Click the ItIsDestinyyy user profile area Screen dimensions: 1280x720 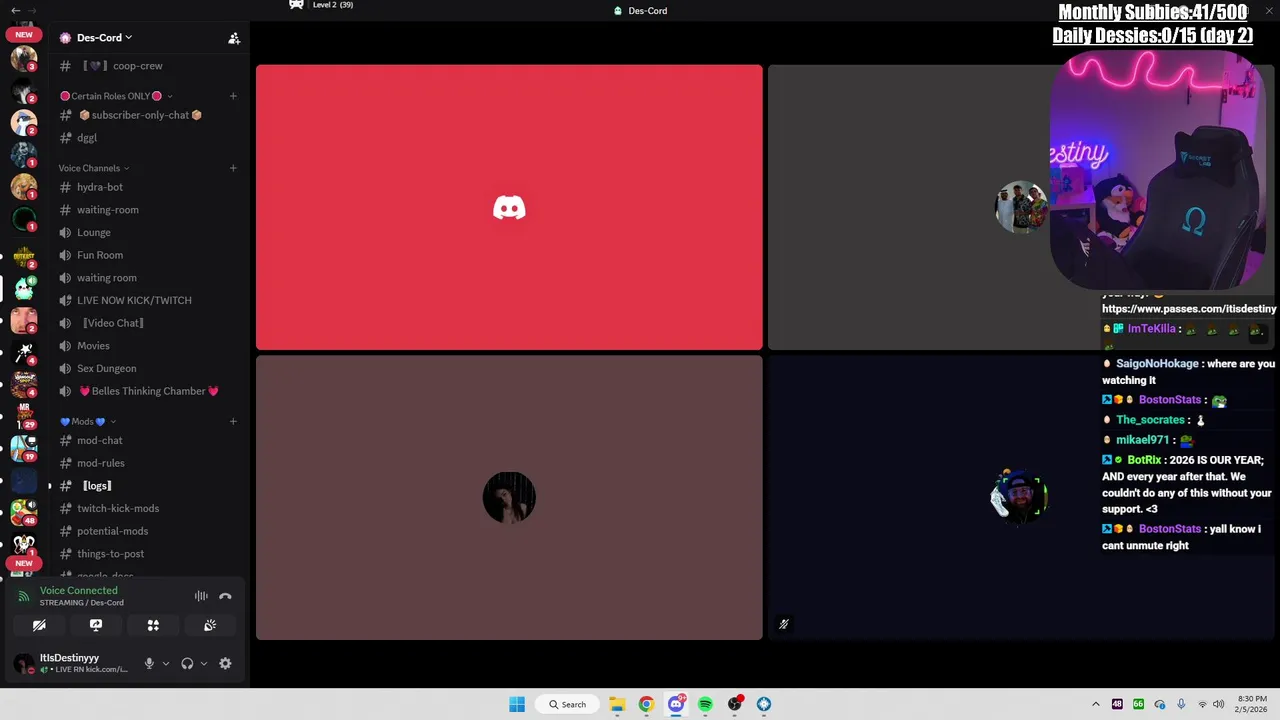click(72, 663)
